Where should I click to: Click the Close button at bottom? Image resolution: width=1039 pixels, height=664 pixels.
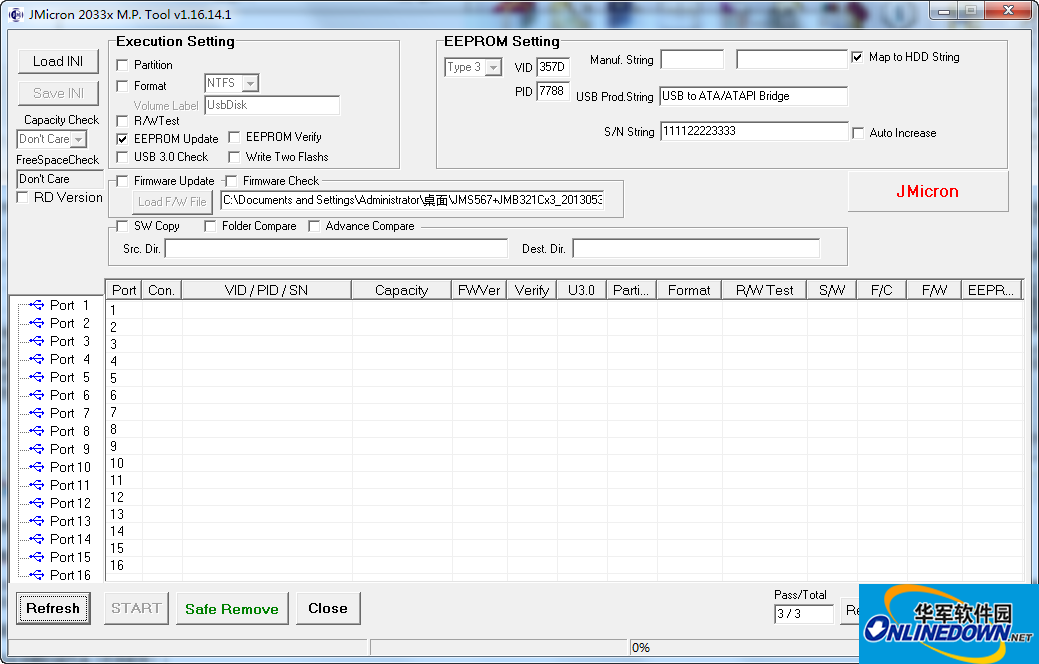pos(328,608)
